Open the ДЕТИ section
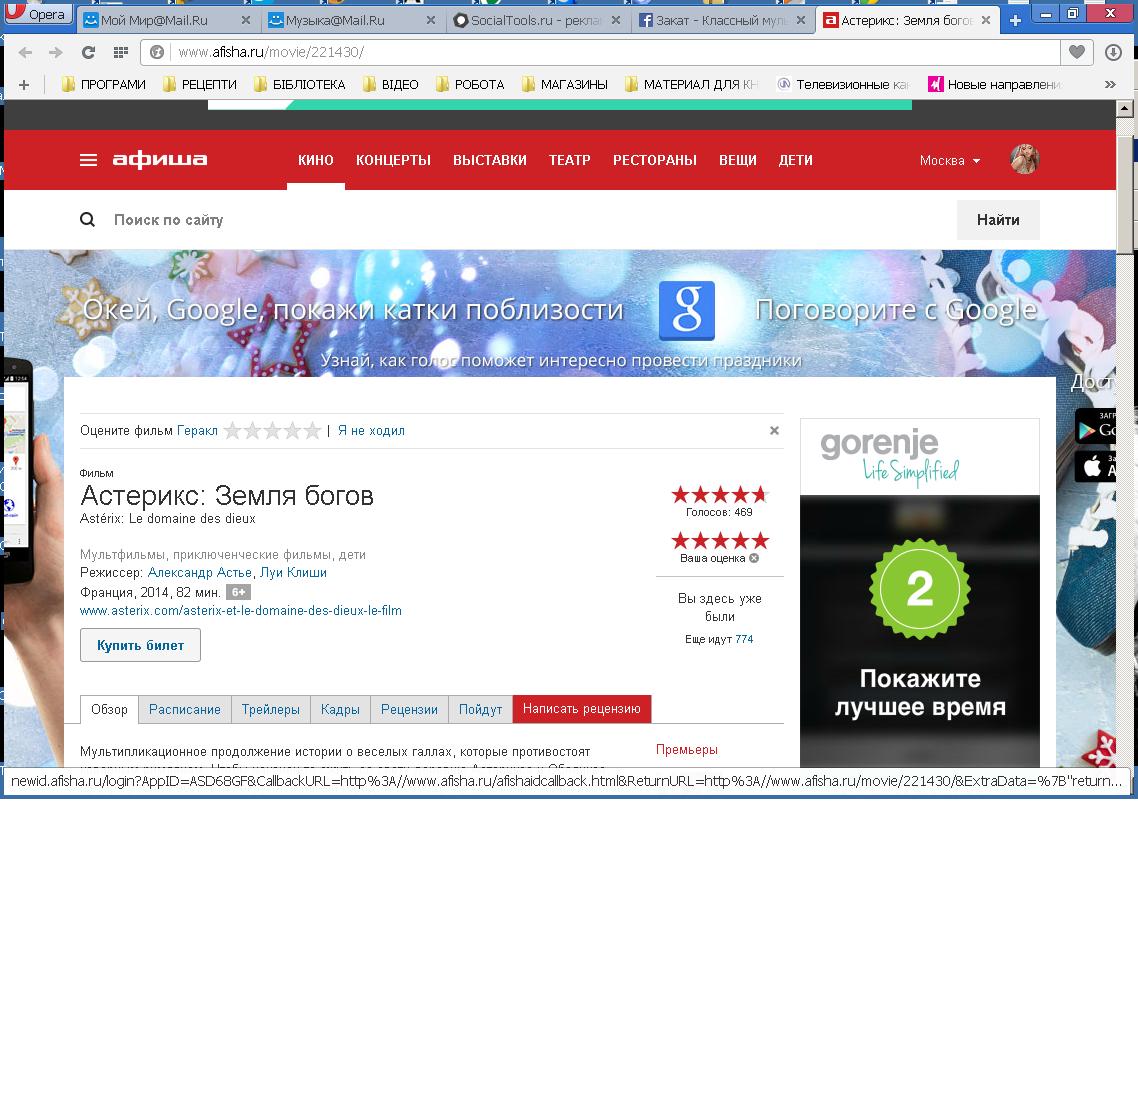Viewport: 1138px width, 1100px height. click(795, 160)
